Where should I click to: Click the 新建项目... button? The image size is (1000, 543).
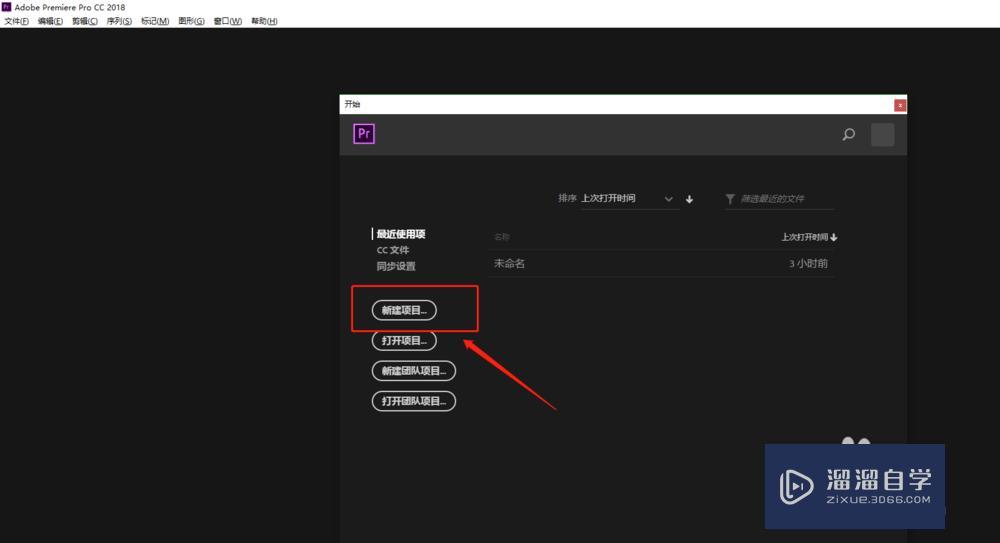coord(404,310)
